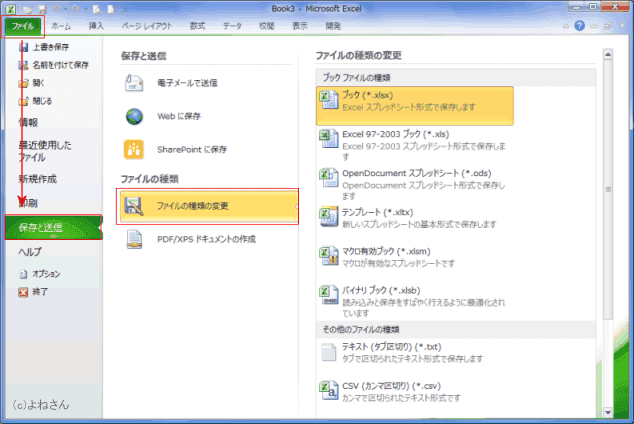Click the red 終了 X icon
634x424 pixels.
(23, 292)
